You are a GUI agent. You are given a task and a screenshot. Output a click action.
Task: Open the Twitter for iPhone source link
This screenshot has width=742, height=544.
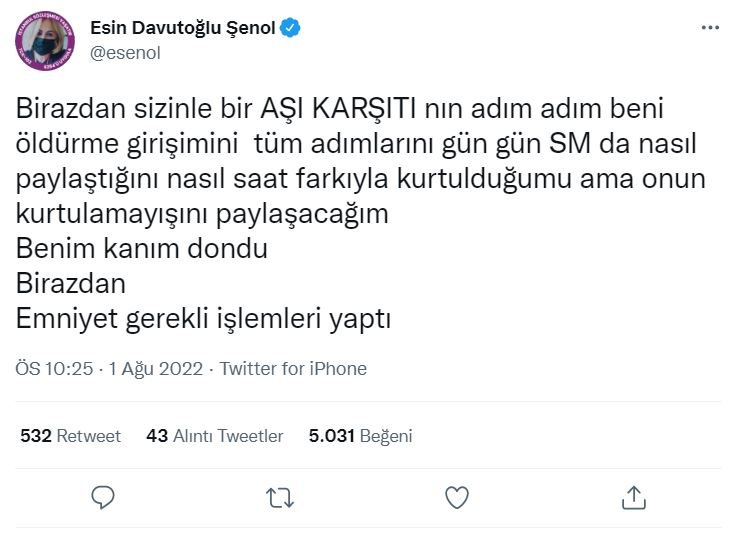[293, 369]
